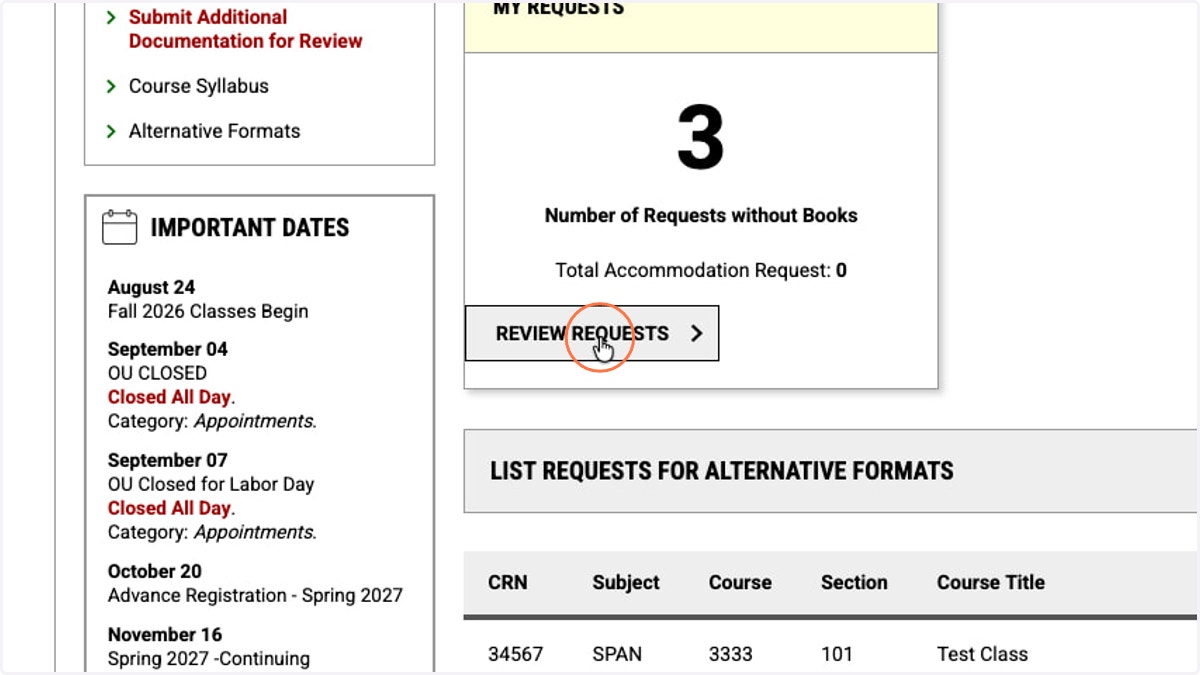
Task: Click 'Category: Appointments' under September 07
Action: (x=212, y=532)
